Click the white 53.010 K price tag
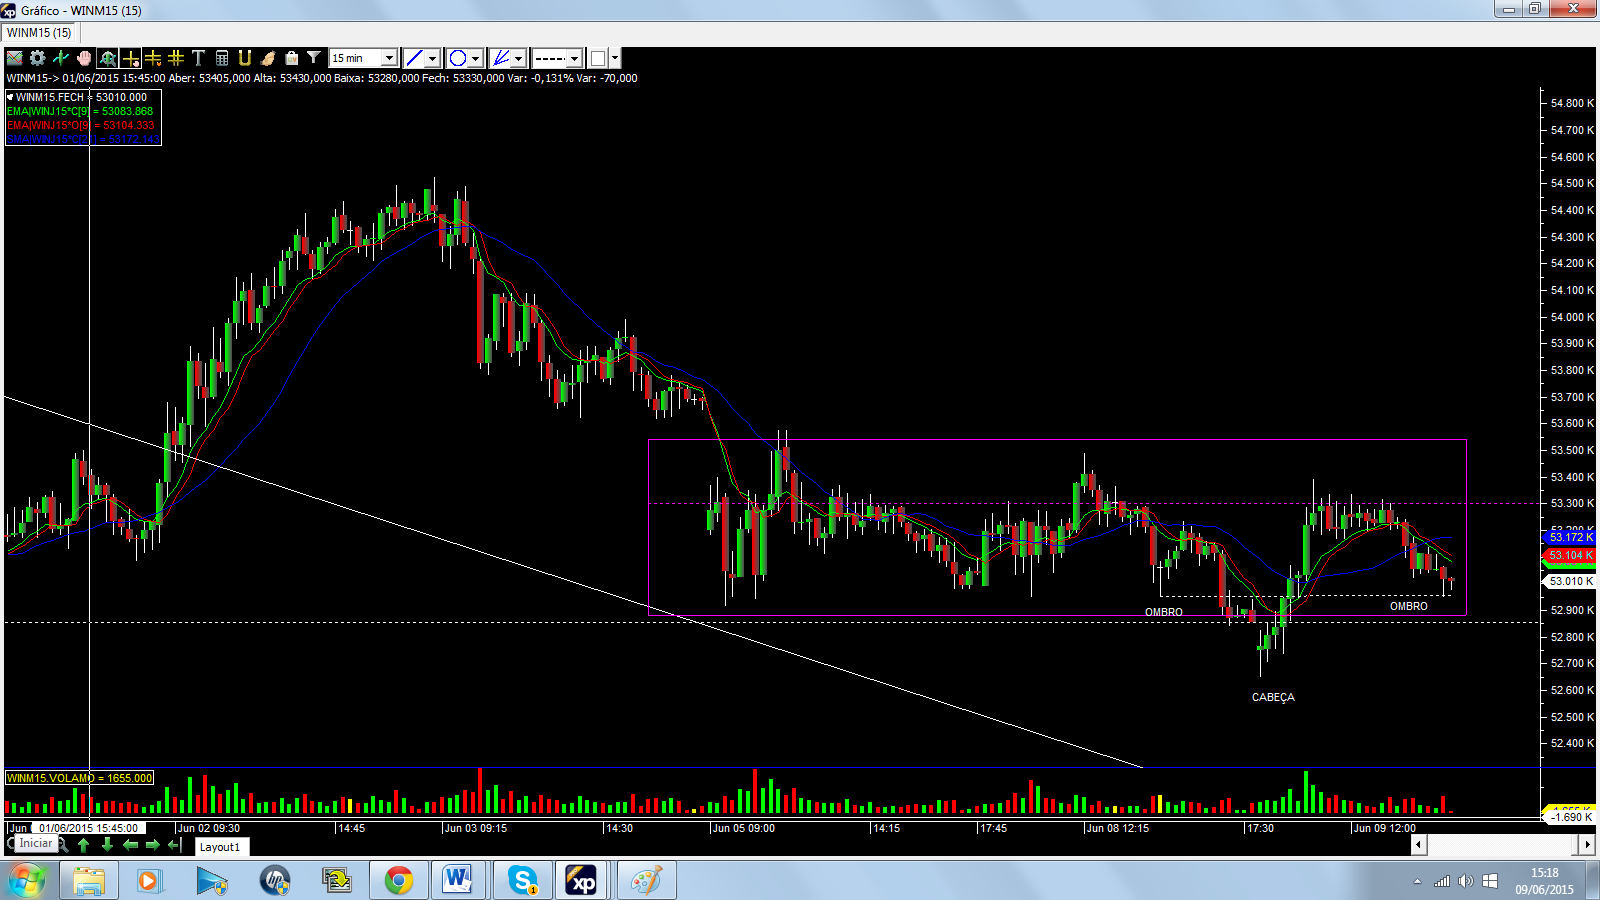Viewport: 1600px width, 900px height. pos(1571,581)
